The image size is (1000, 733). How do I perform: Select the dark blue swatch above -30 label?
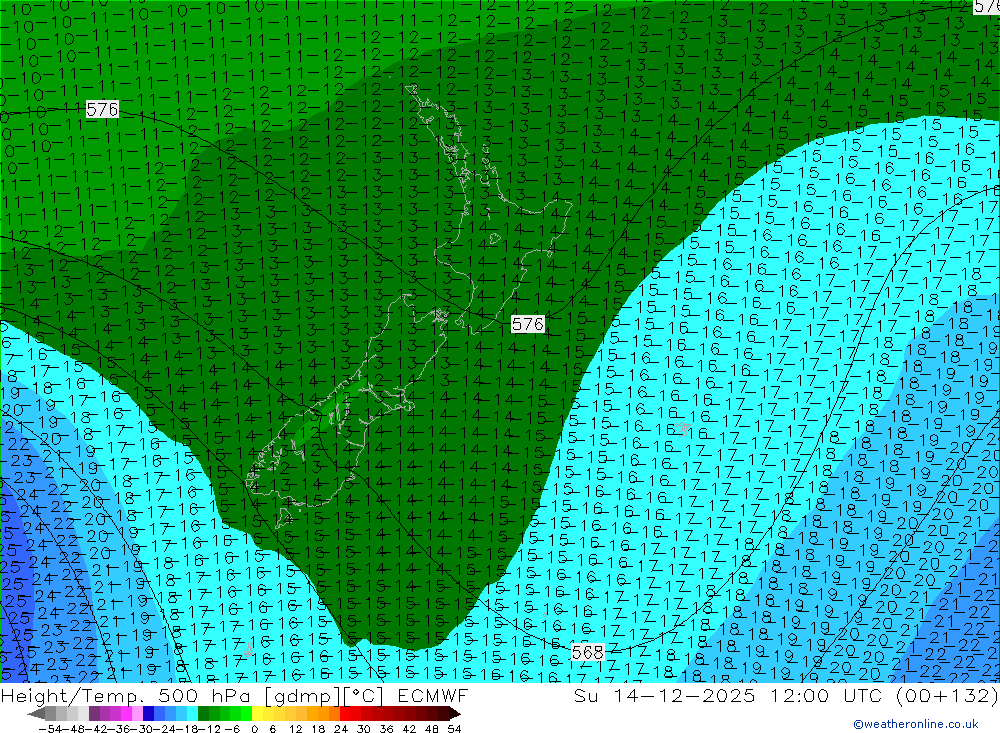pyautogui.click(x=149, y=714)
